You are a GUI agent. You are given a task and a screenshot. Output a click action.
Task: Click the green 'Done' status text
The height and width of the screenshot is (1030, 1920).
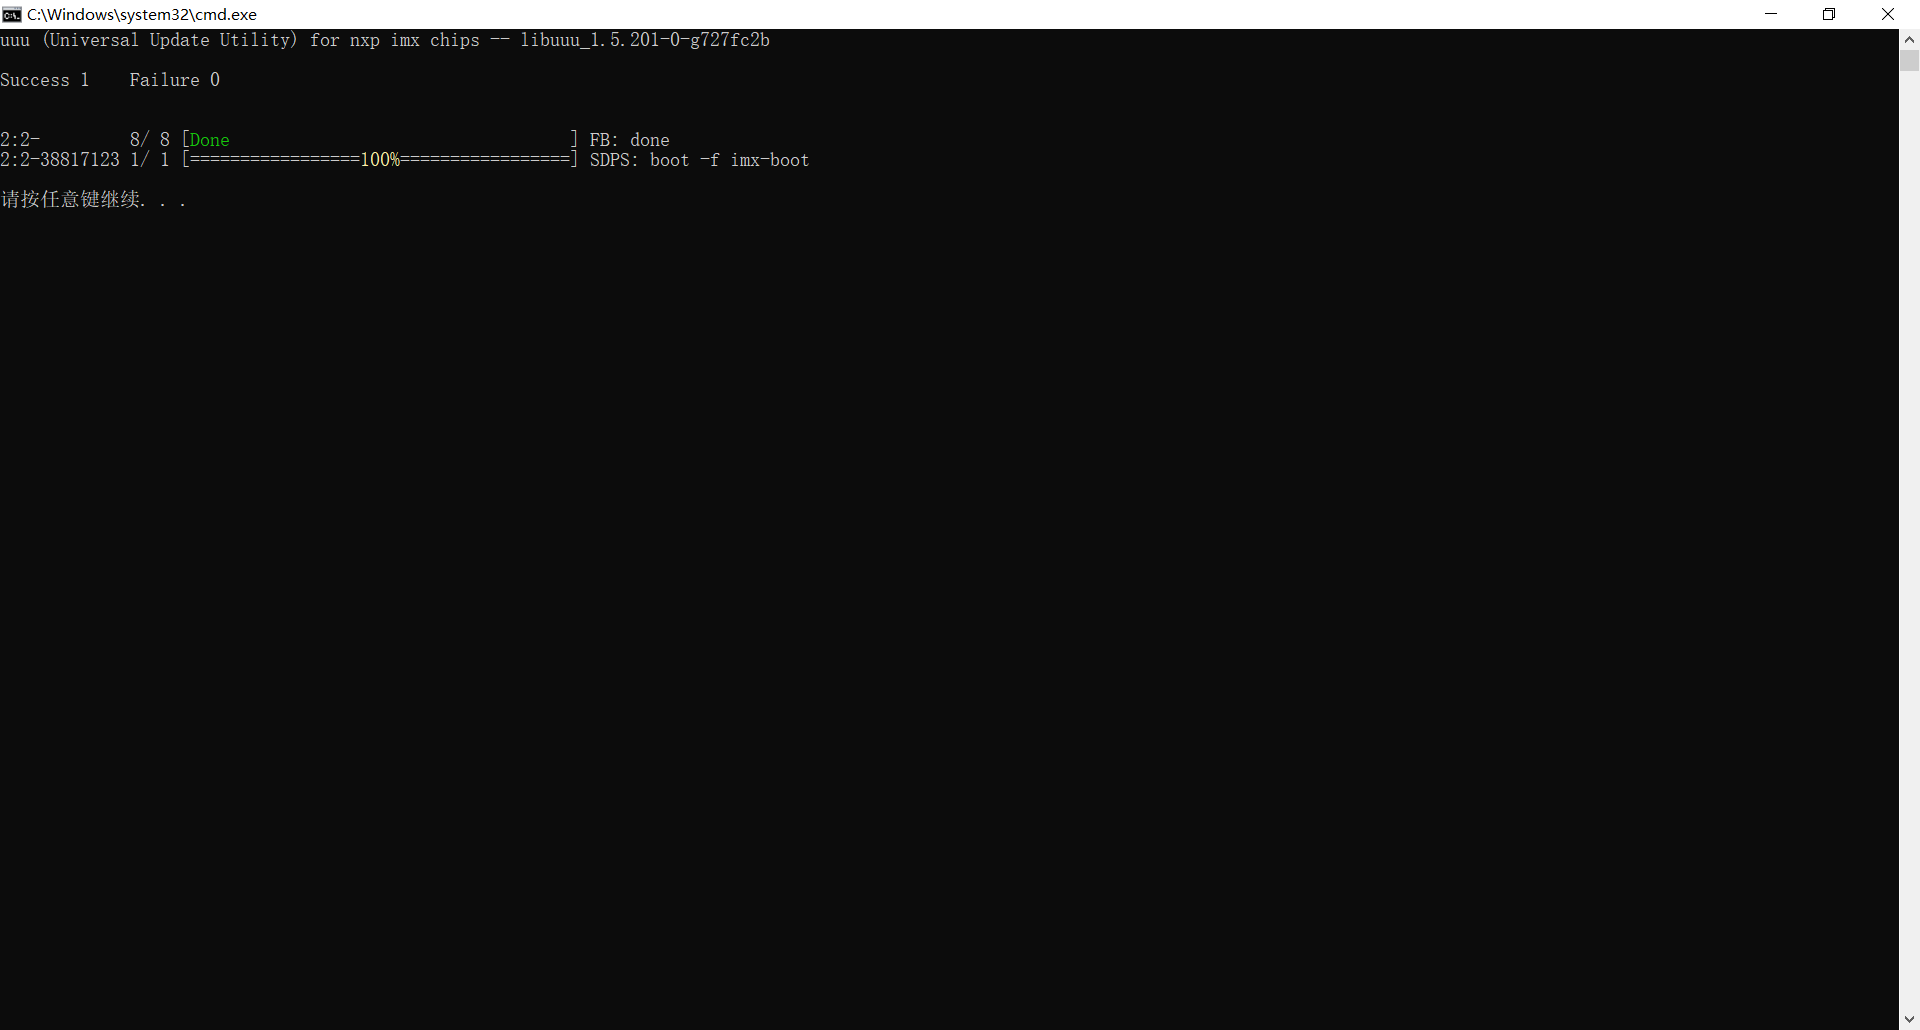click(210, 140)
